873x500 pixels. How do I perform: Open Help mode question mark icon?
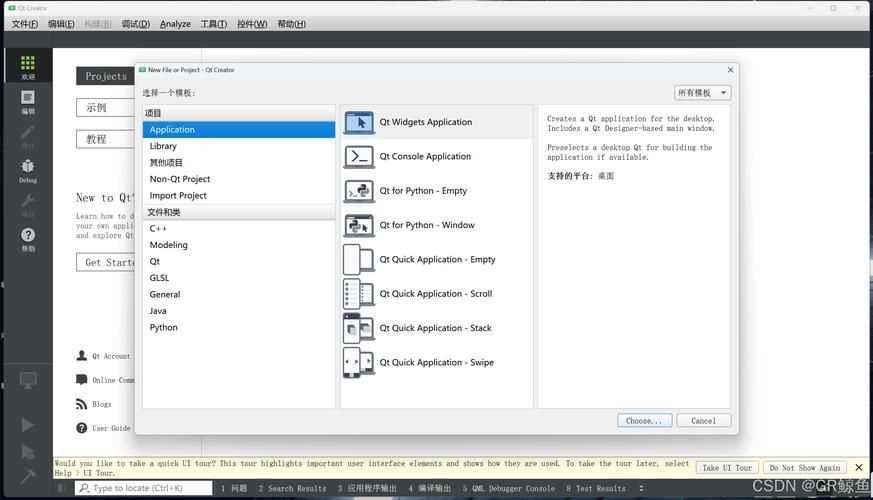tap(27, 239)
